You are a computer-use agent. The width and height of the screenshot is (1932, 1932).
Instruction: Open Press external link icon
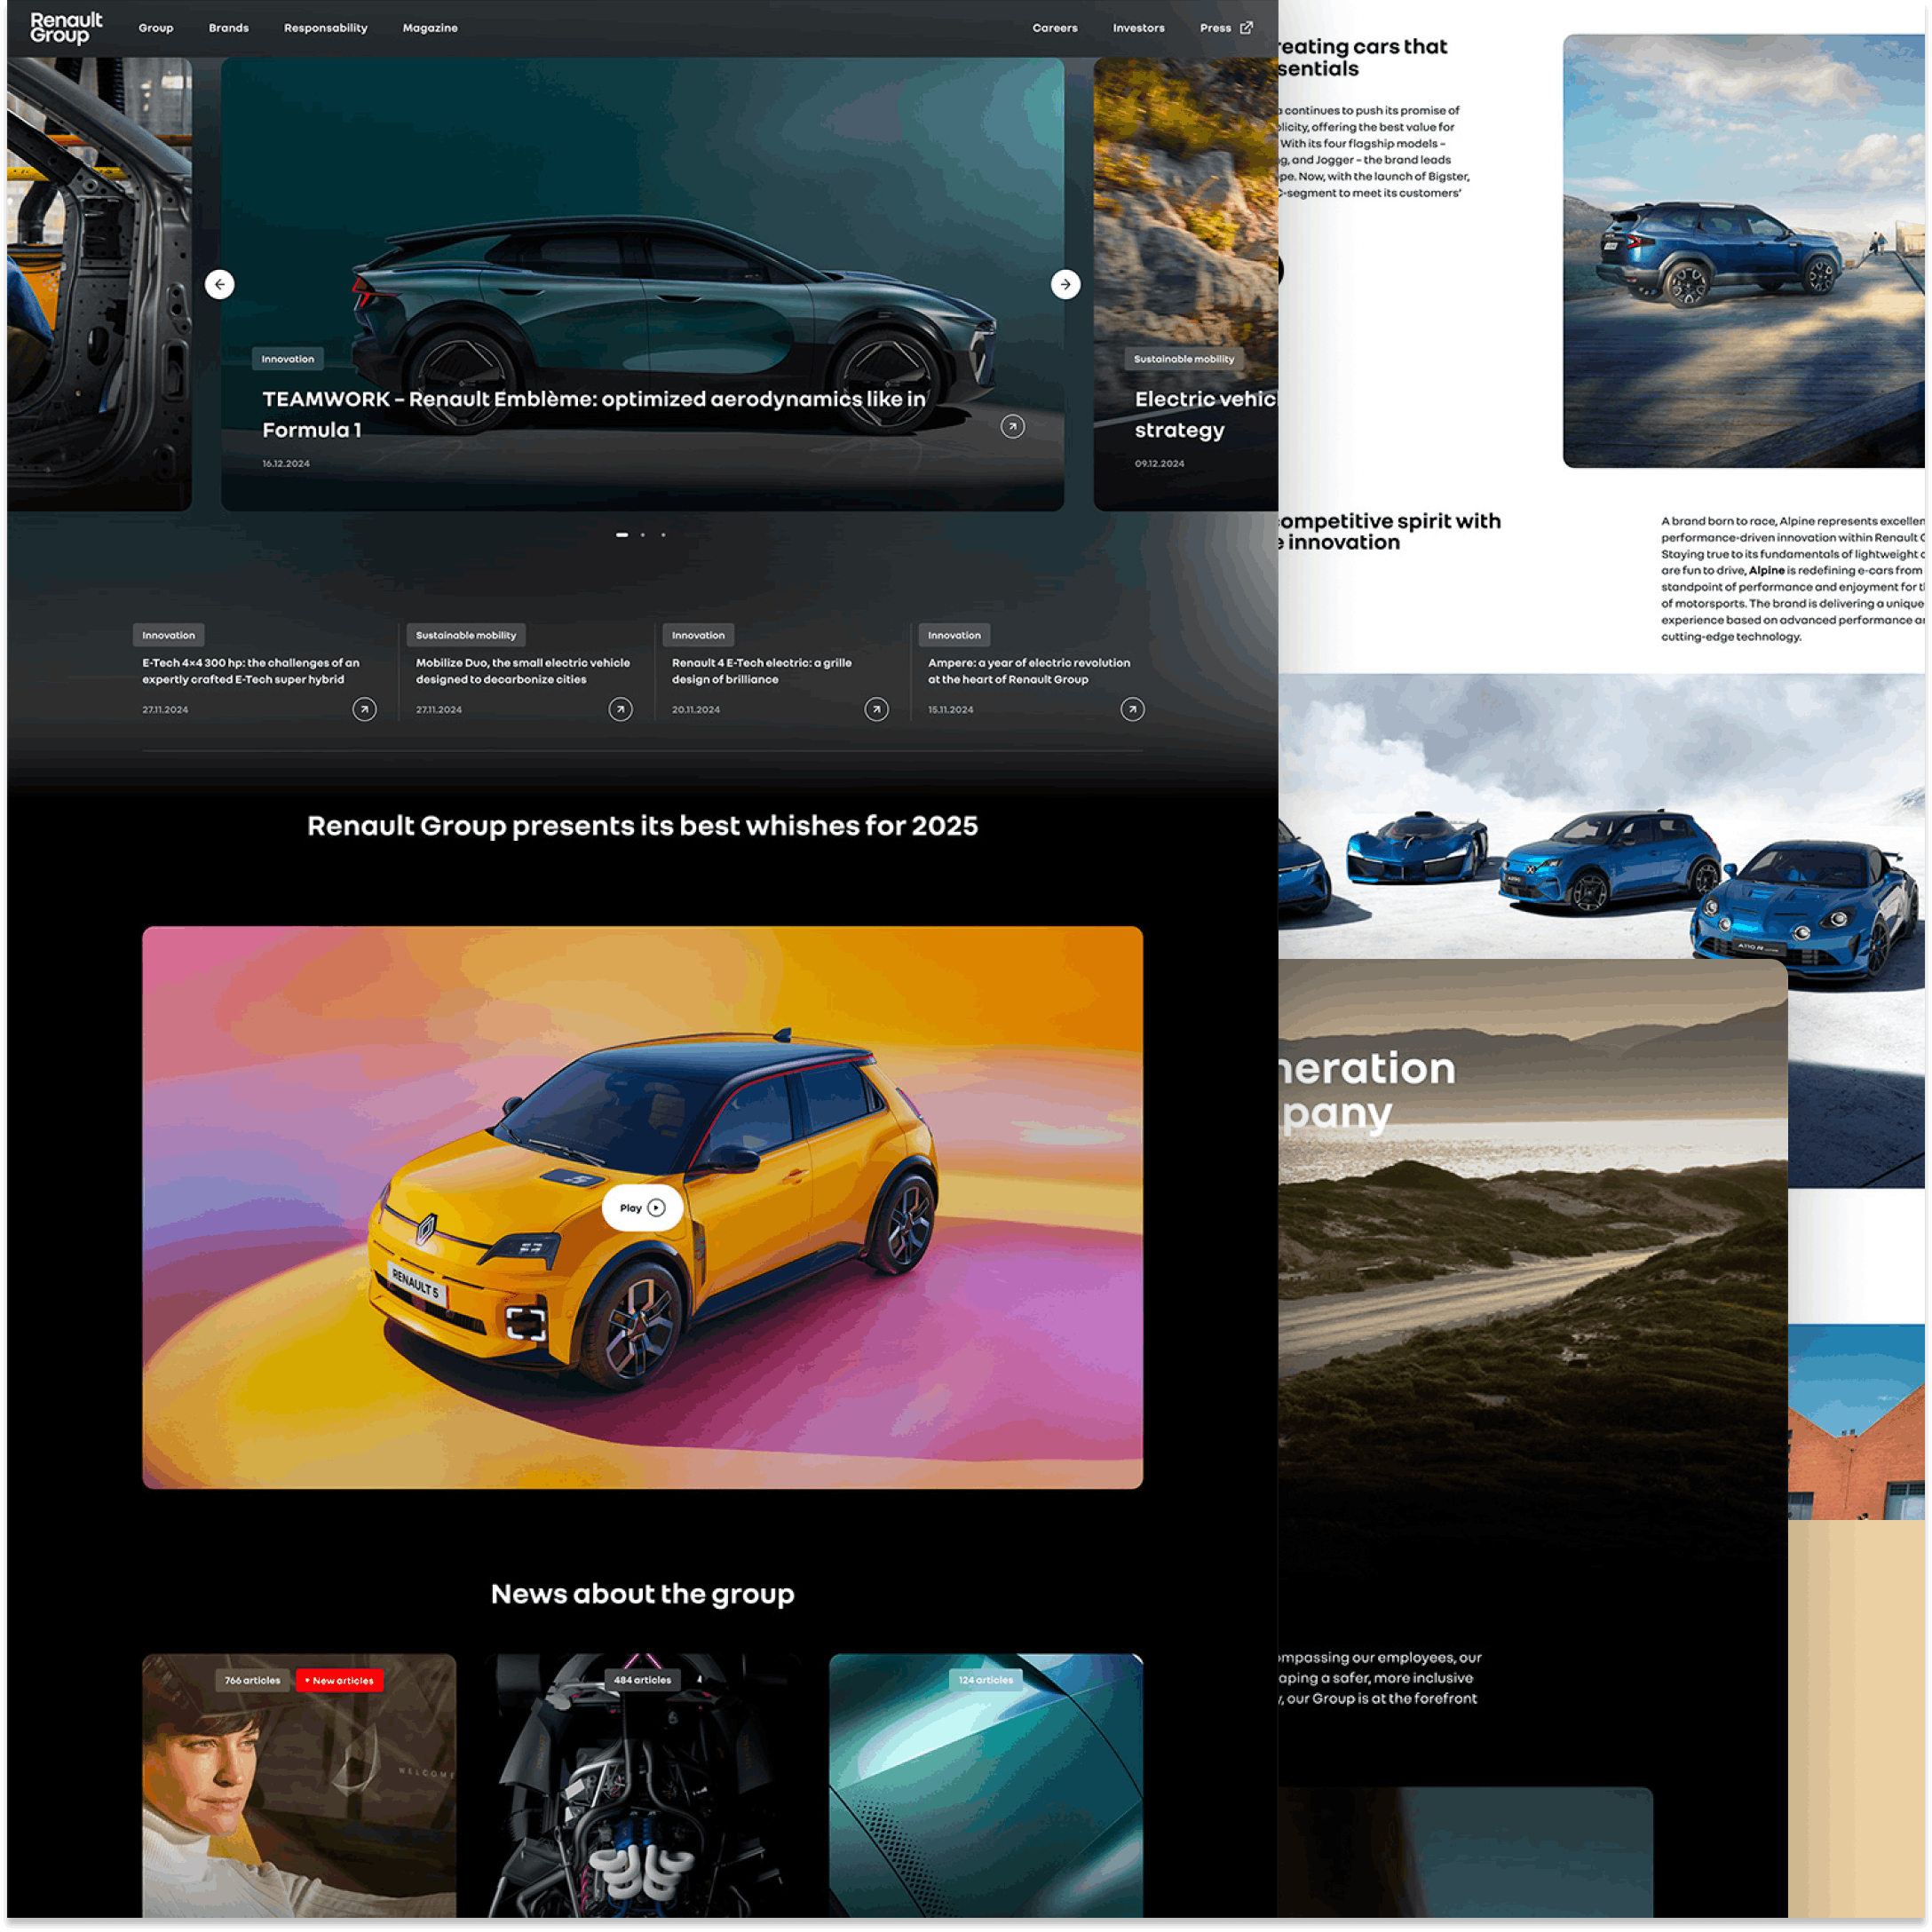click(1246, 28)
